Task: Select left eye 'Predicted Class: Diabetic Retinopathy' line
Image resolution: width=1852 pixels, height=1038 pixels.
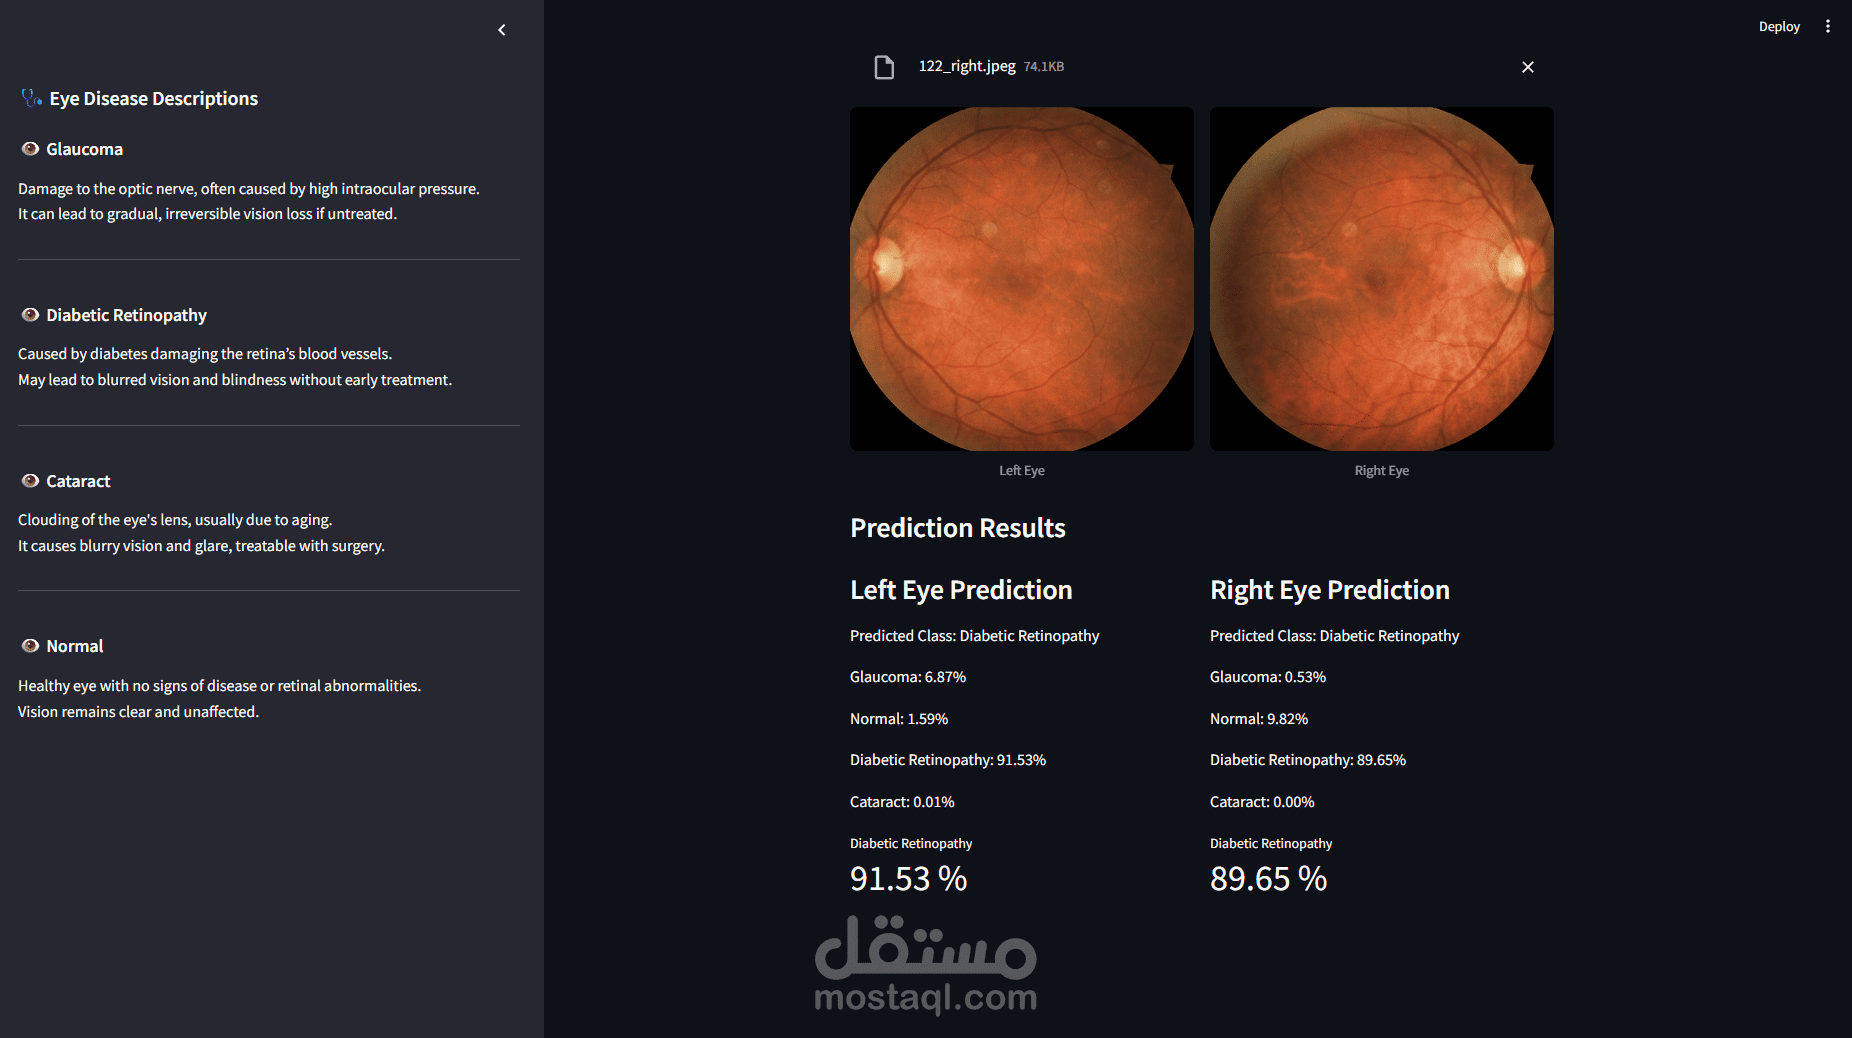Action: [x=975, y=636]
